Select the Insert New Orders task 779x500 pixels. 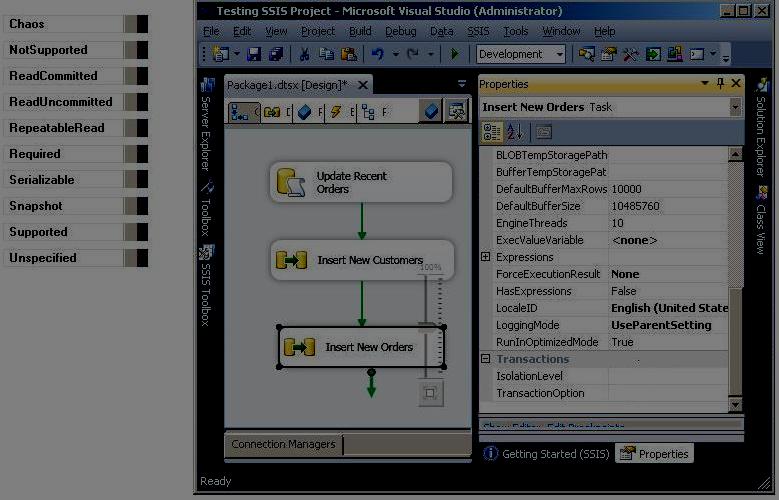pos(361,347)
